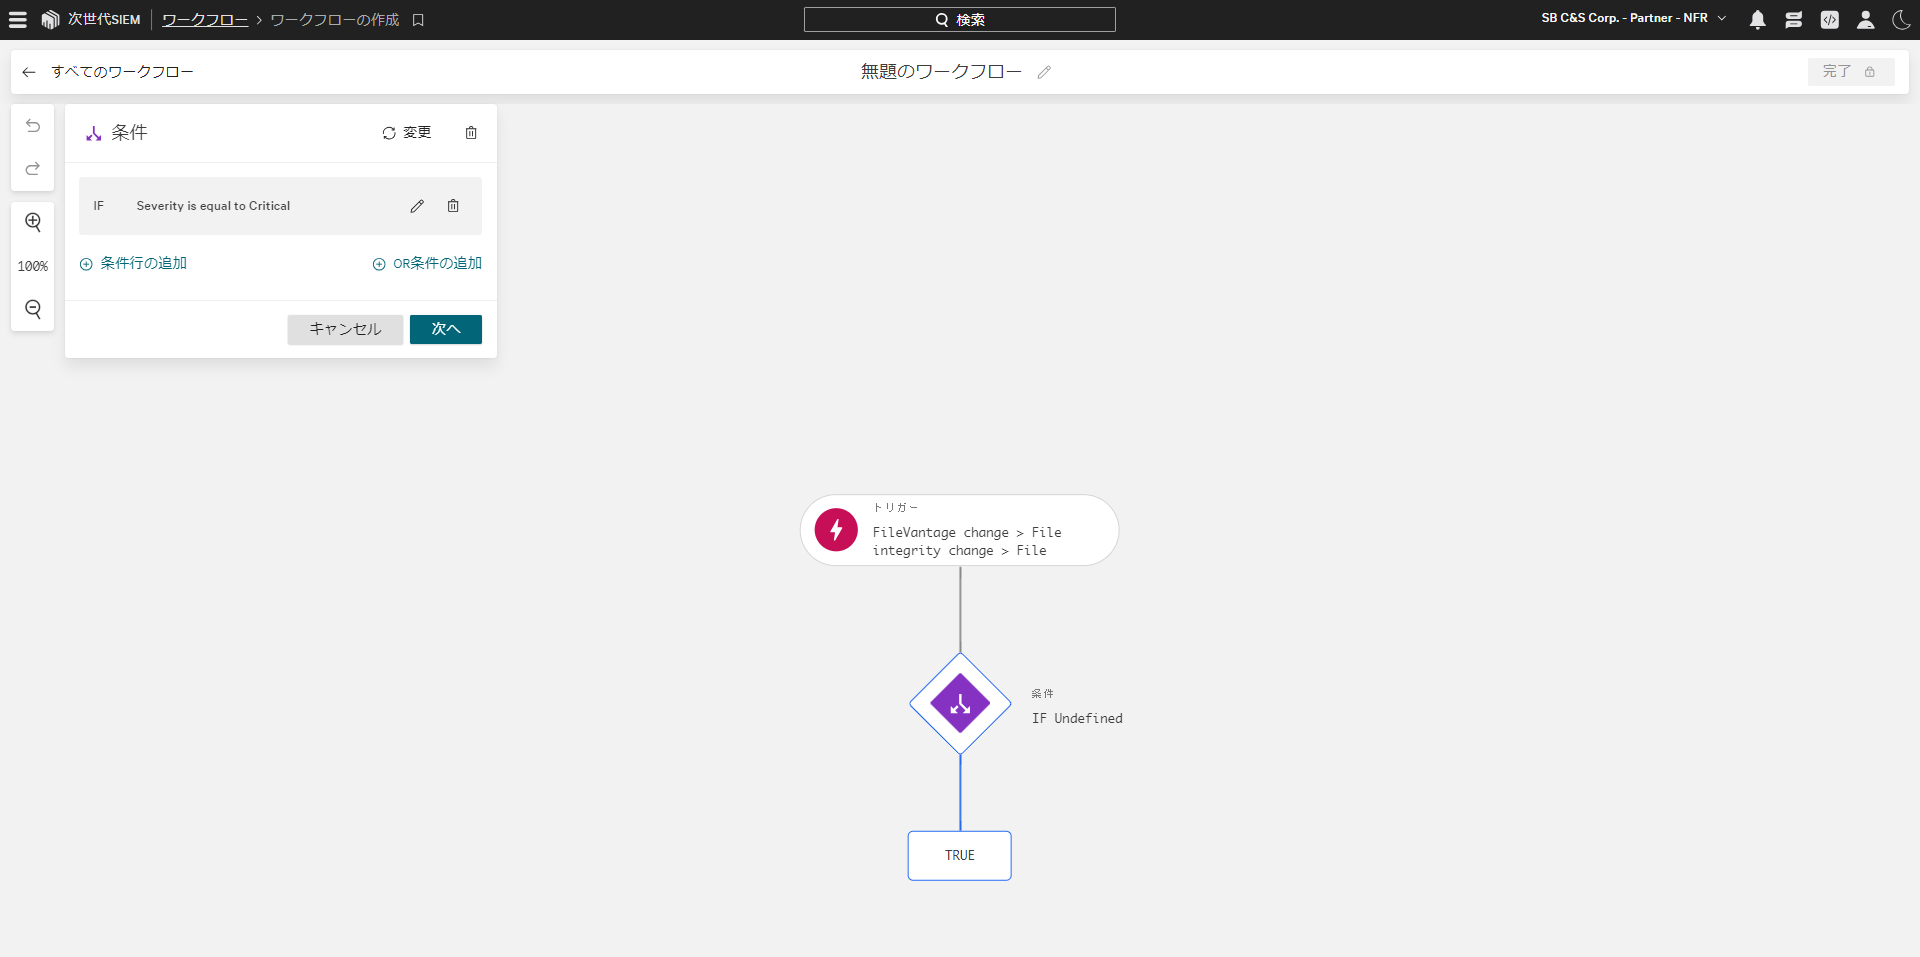The height and width of the screenshot is (957, 1920).
Task: Click the 次世代SIEM app name
Action: pyautogui.click(x=104, y=20)
